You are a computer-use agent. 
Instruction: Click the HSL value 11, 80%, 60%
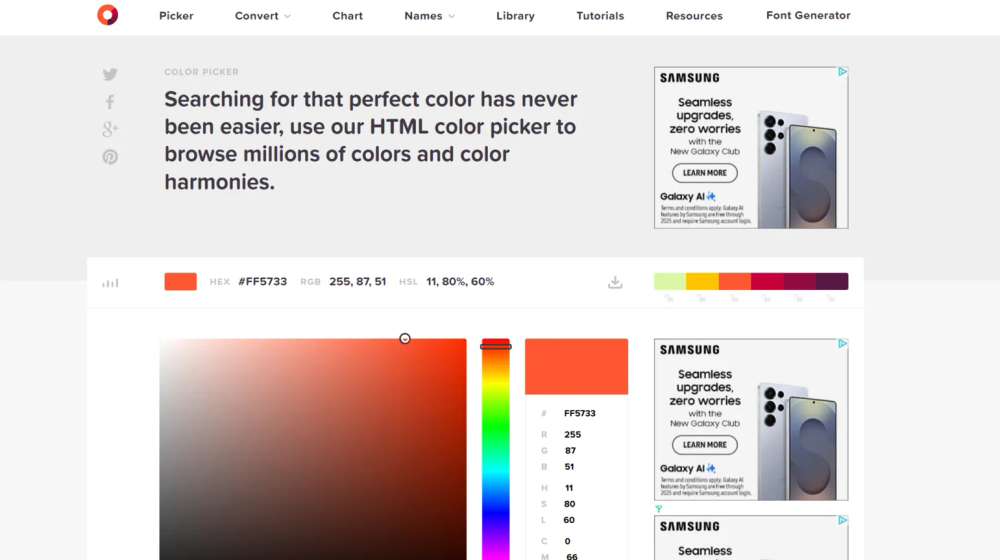click(460, 281)
